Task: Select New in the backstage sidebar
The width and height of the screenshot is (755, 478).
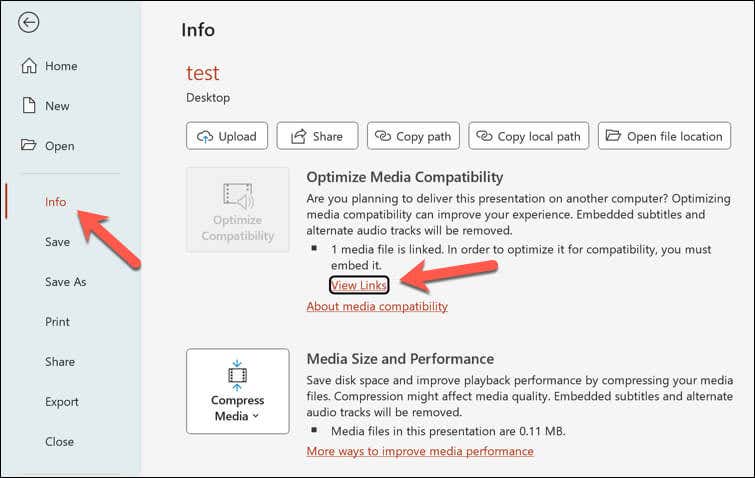Action: [x=45, y=105]
